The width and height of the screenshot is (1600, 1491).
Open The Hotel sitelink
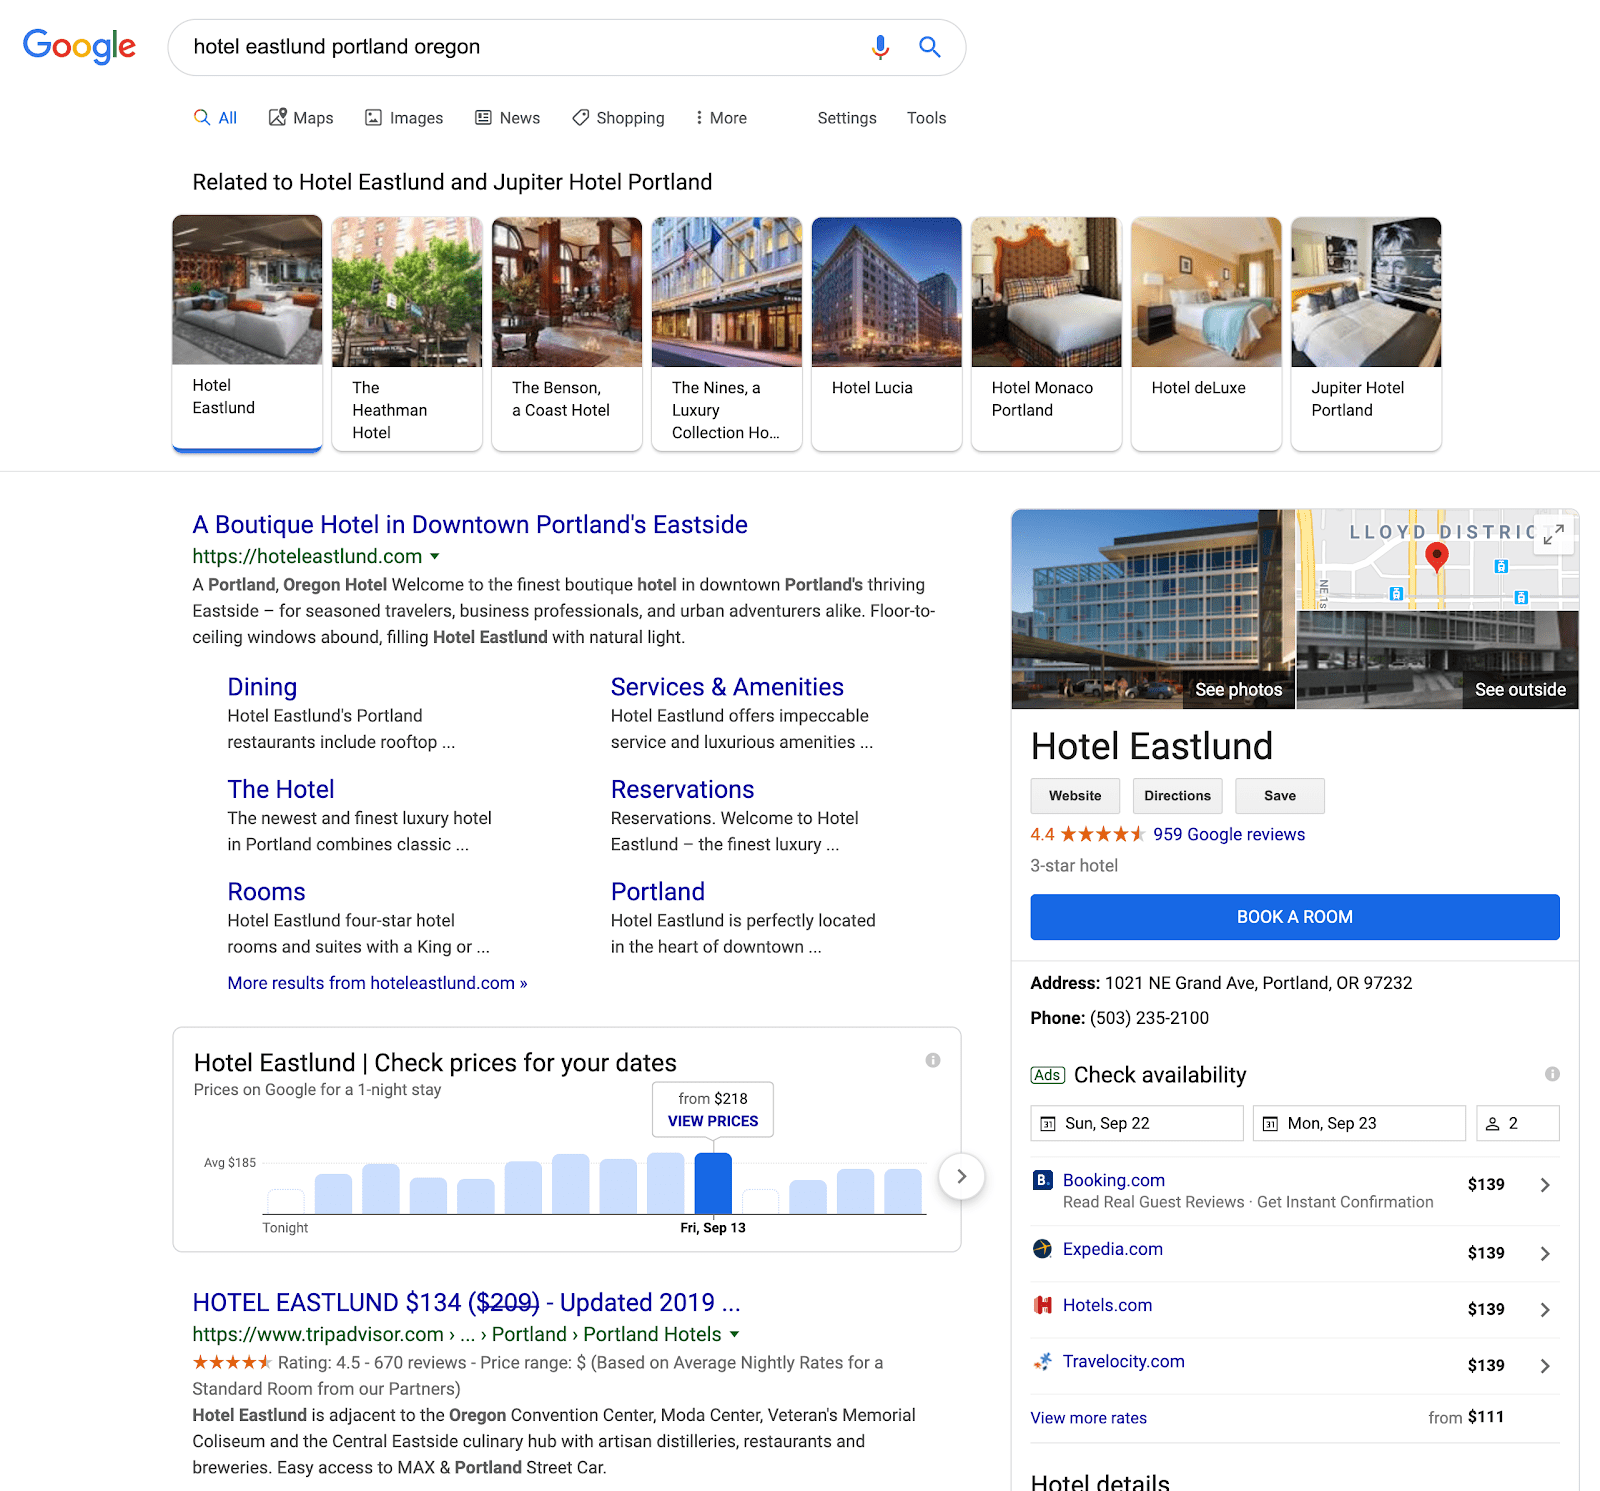(x=281, y=789)
